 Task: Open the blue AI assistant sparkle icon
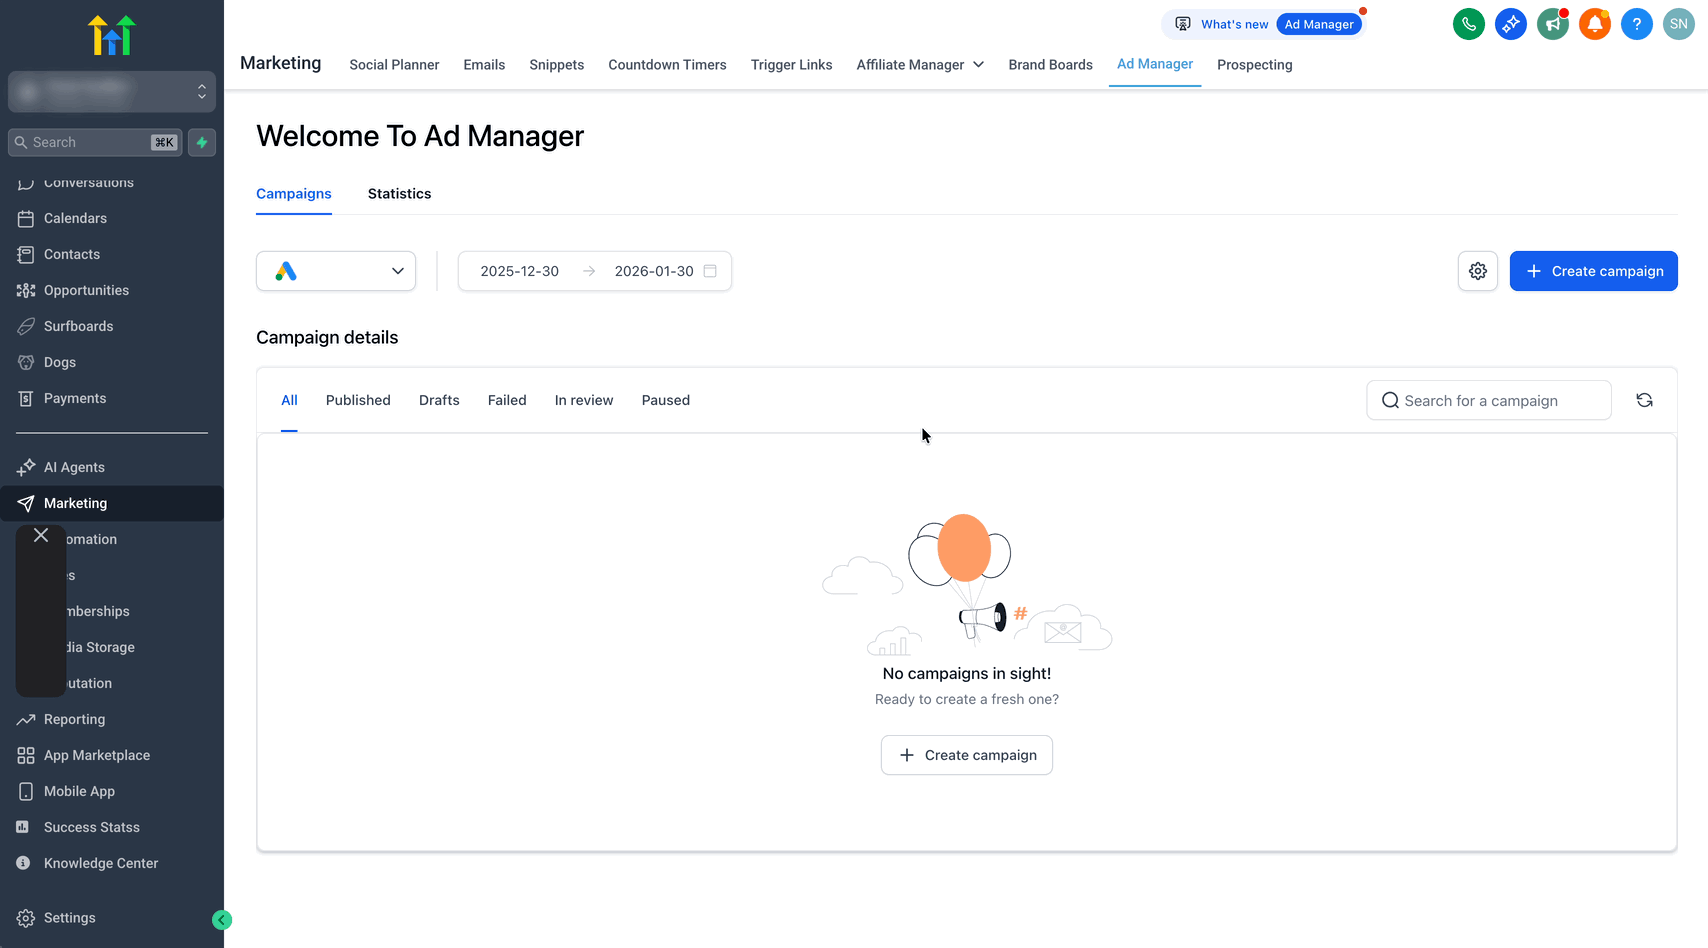[x=1510, y=24]
